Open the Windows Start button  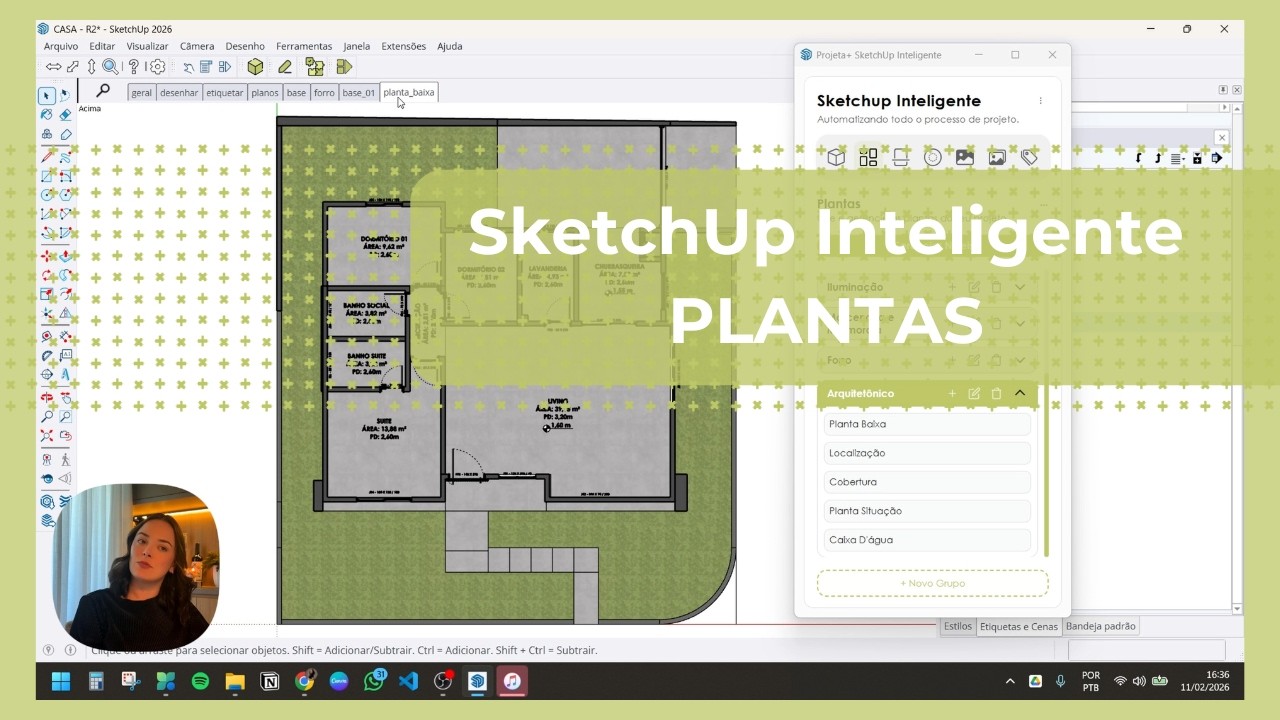61,681
